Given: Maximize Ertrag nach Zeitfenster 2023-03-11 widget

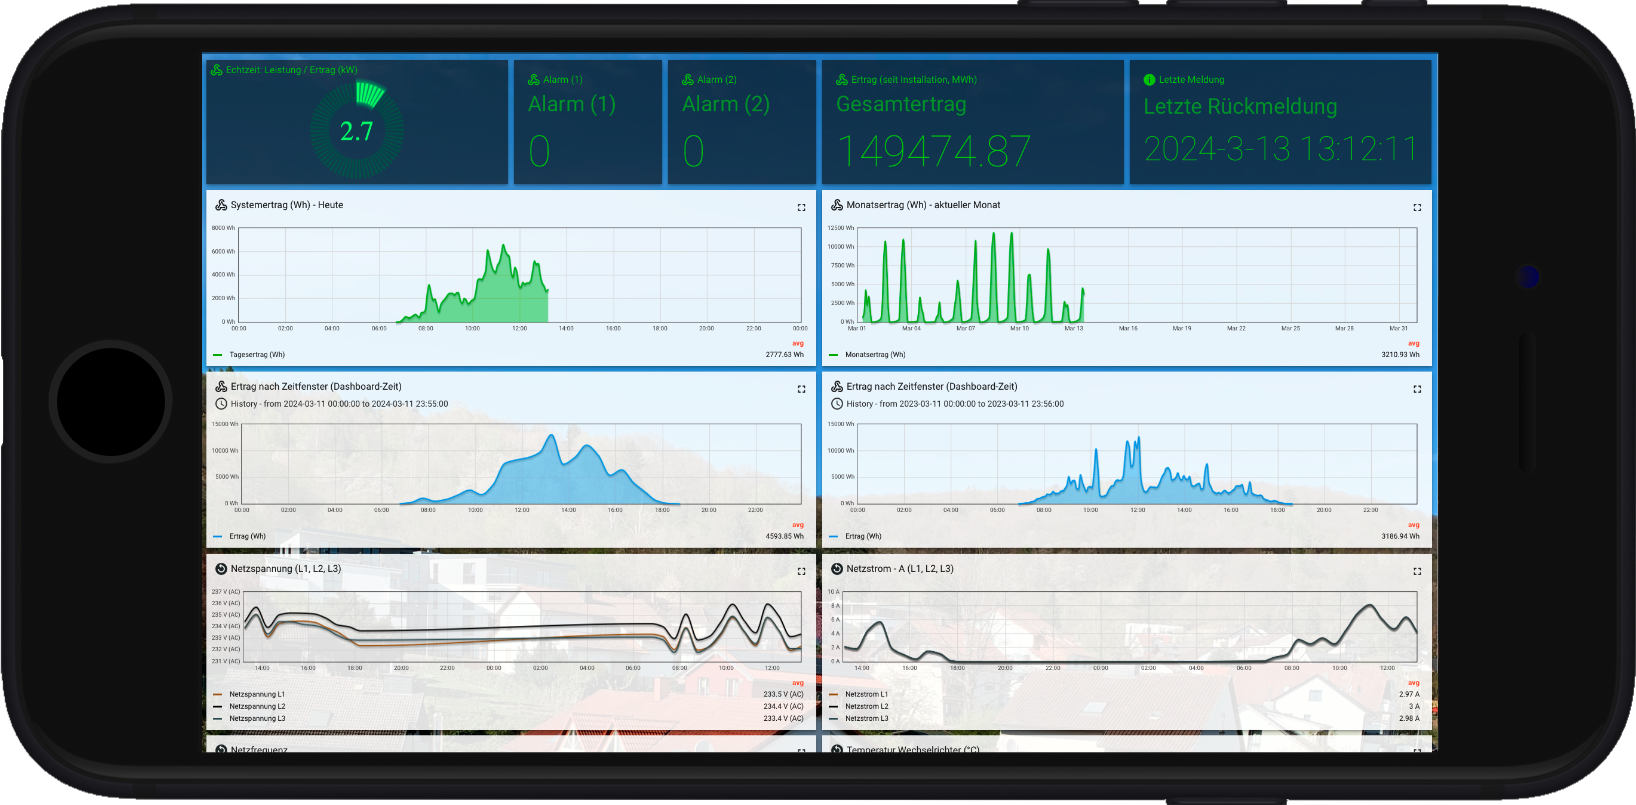Looking at the screenshot, I should coord(1417,389).
